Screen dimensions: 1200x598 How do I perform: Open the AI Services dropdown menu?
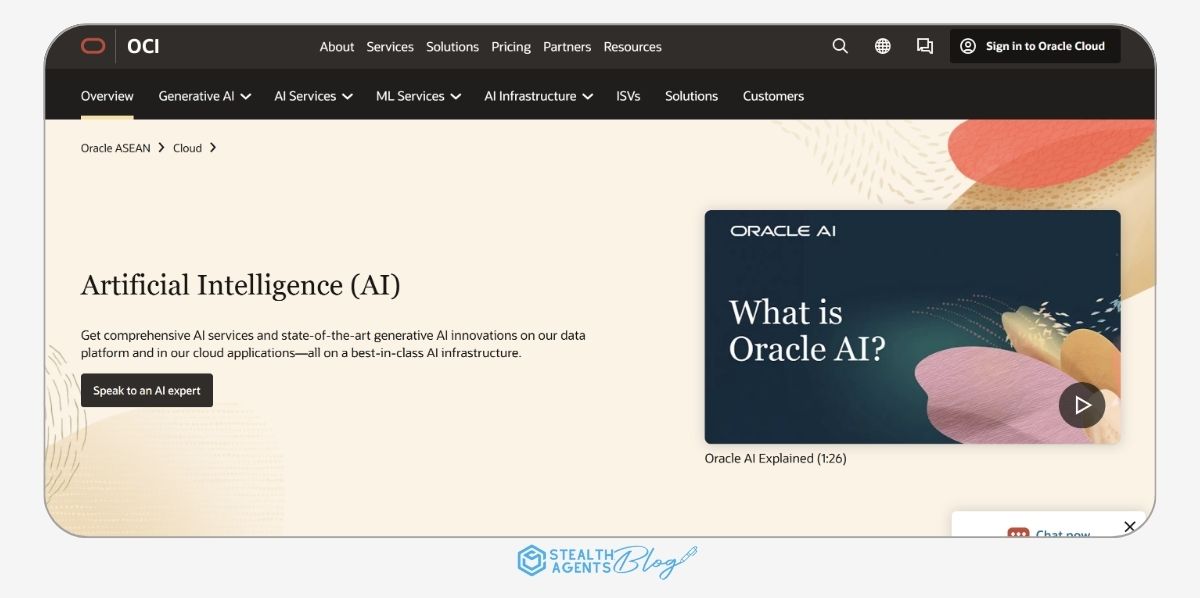pos(313,95)
